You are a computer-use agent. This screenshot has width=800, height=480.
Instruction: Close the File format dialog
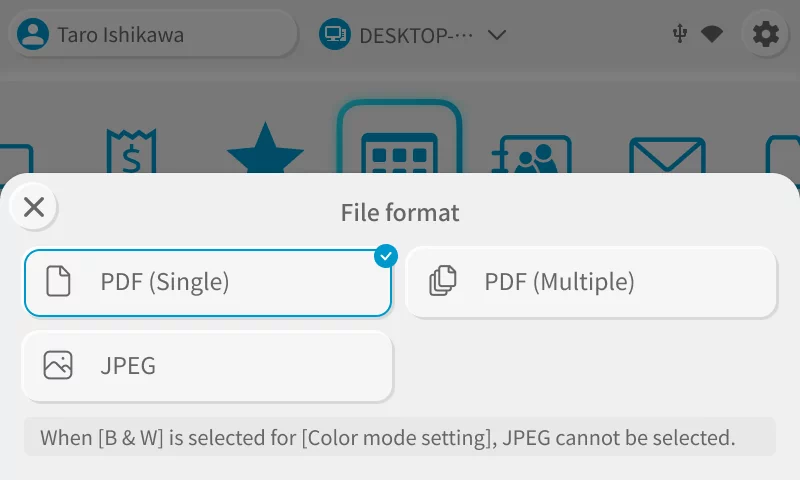(x=34, y=207)
